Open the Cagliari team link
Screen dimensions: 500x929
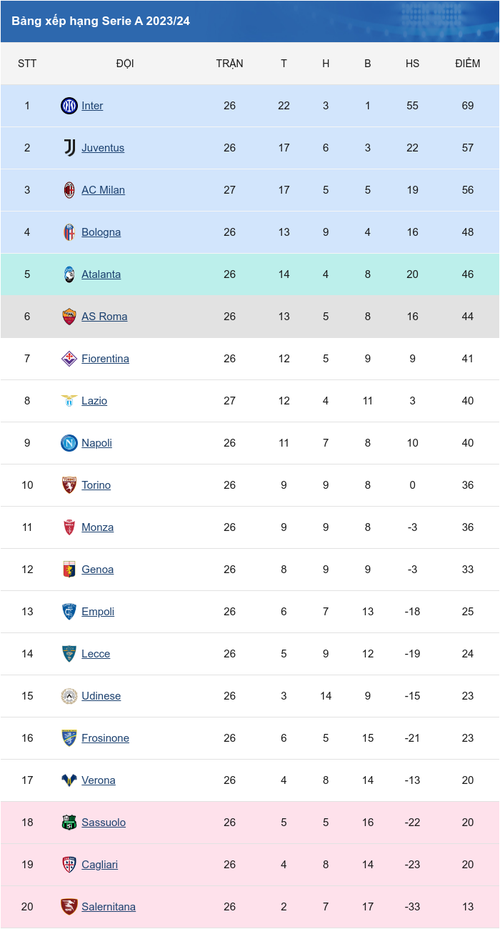coord(100,864)
